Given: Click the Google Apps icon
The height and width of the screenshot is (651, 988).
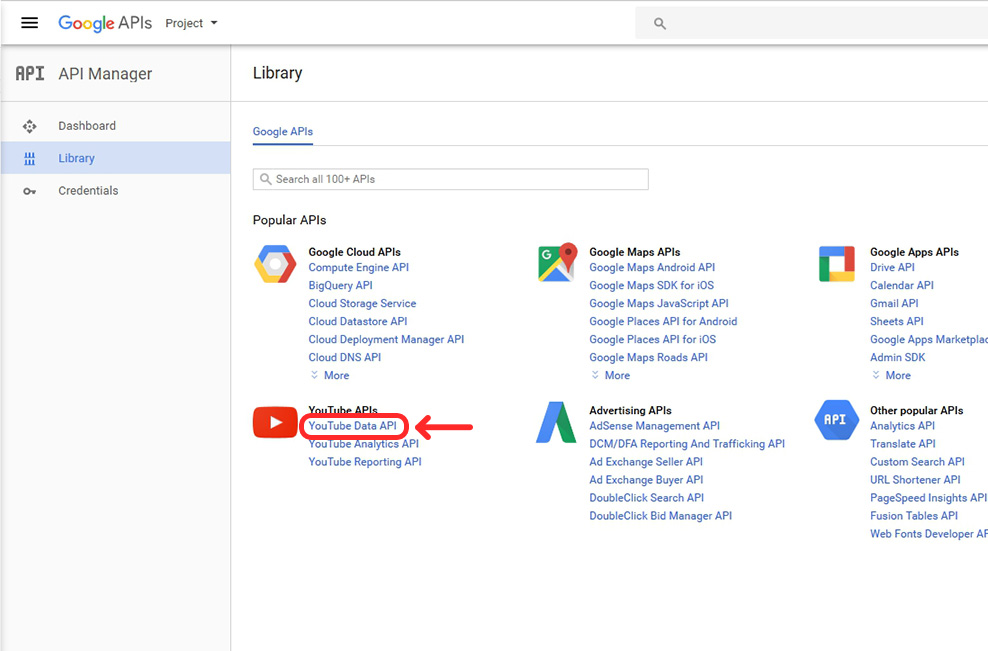Looking at the screenshot, I should (837, 264).
